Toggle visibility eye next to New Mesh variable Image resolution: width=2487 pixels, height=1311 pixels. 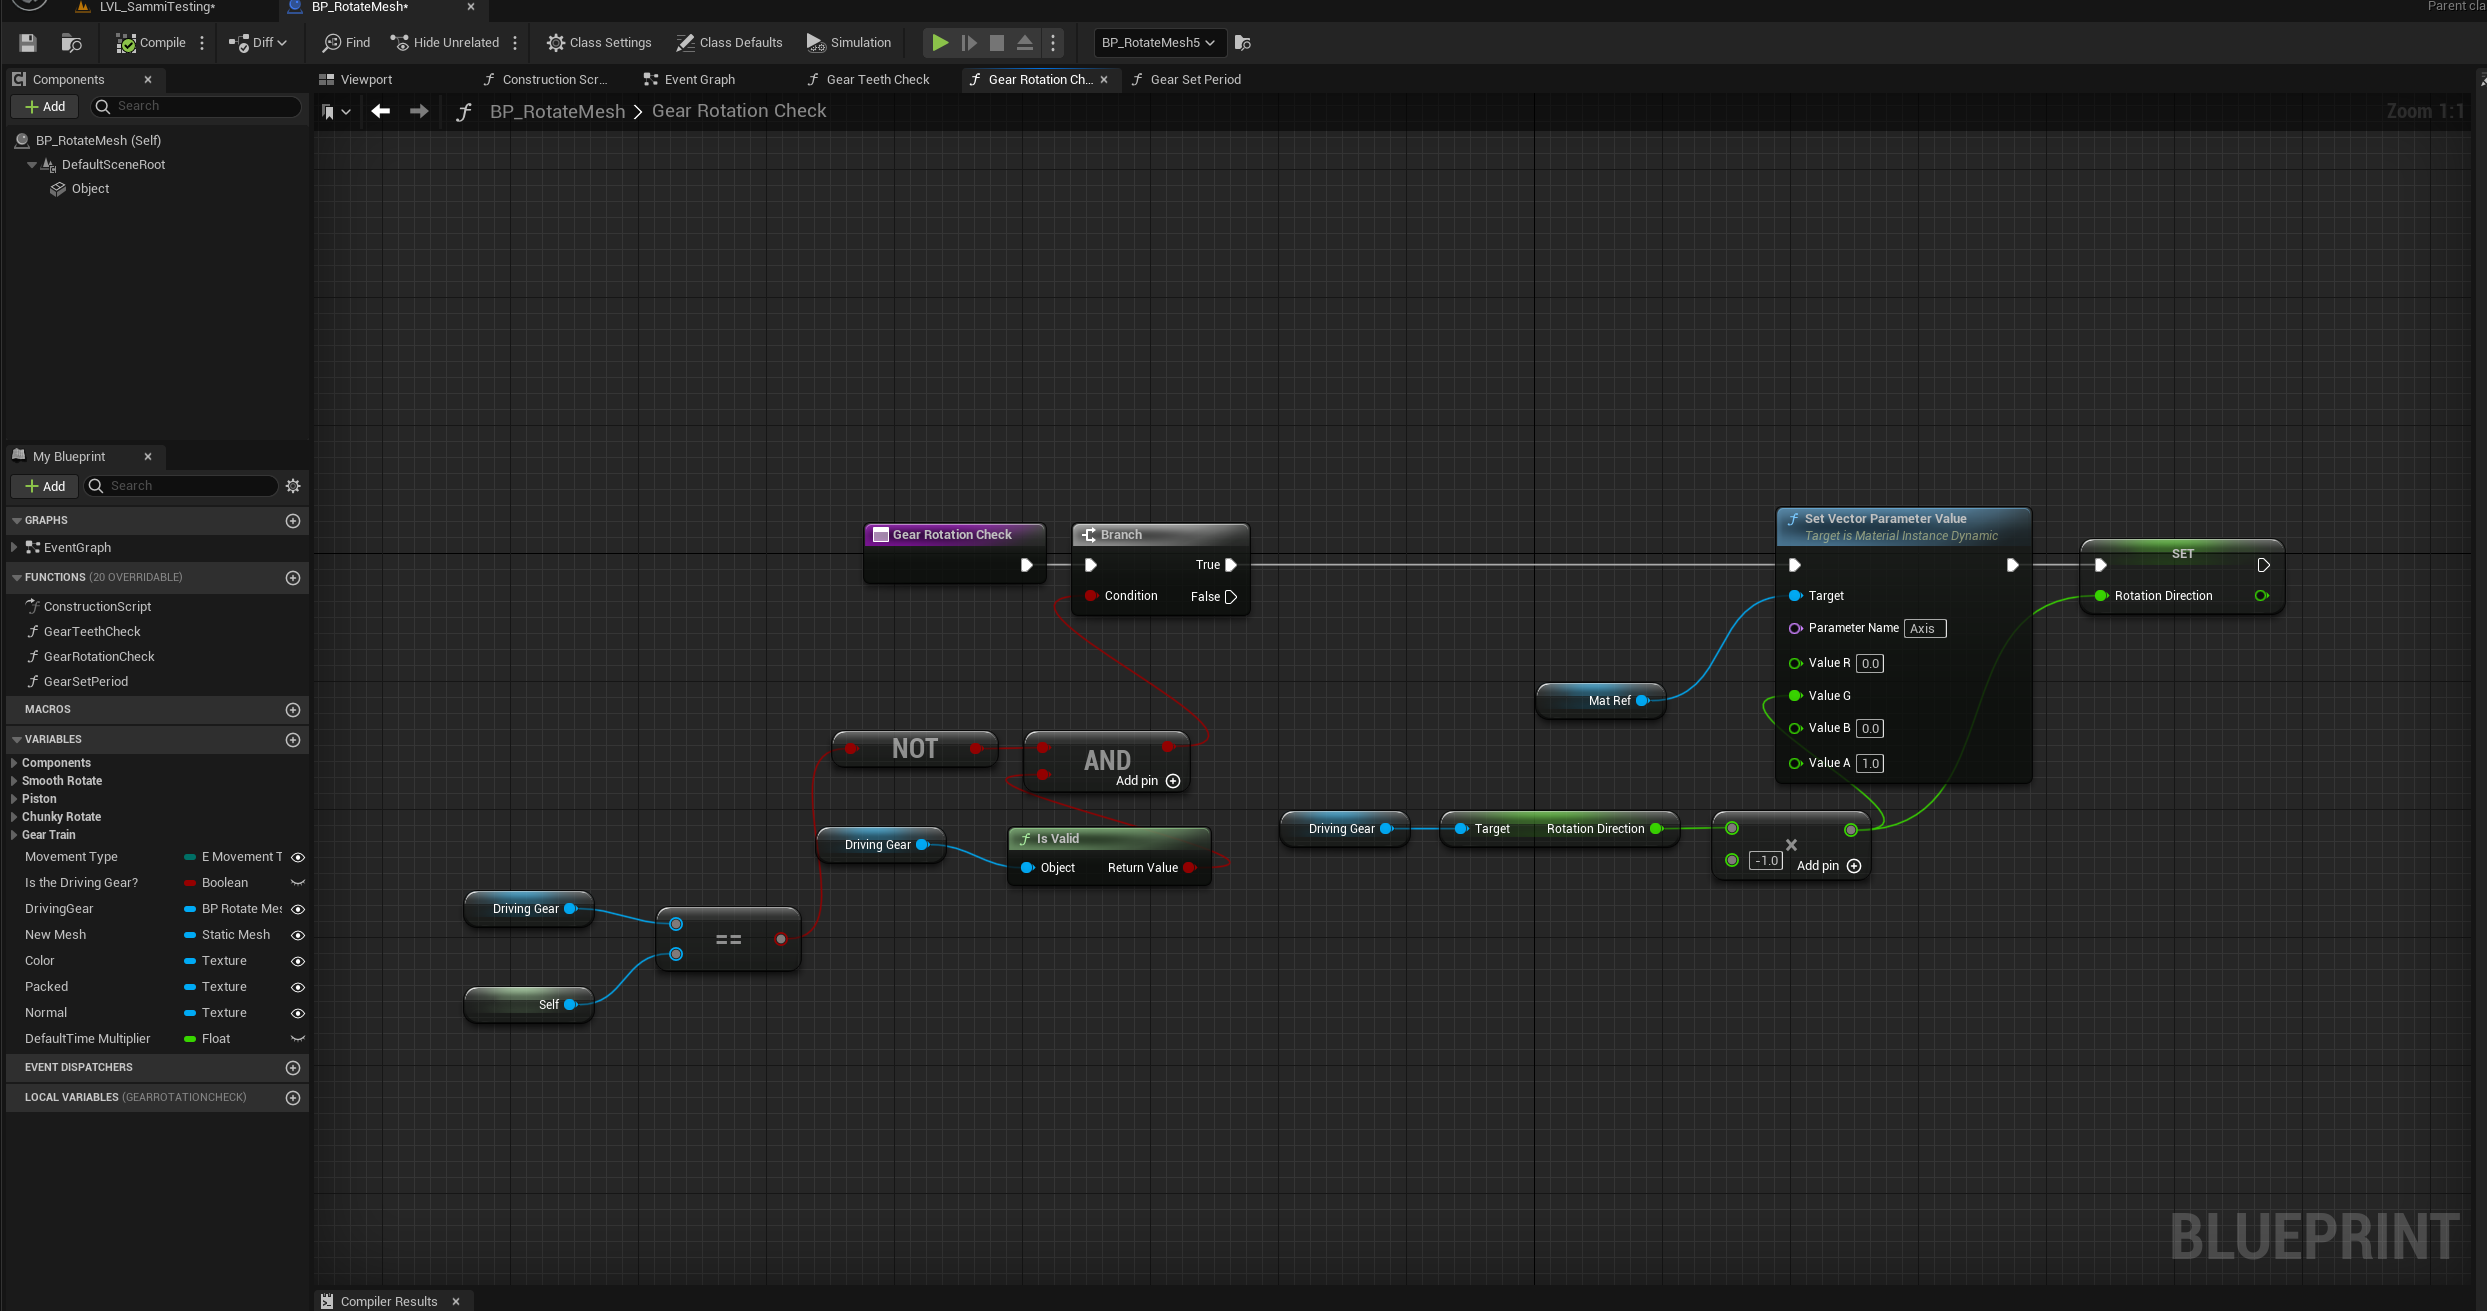click(x=297, y=934)
